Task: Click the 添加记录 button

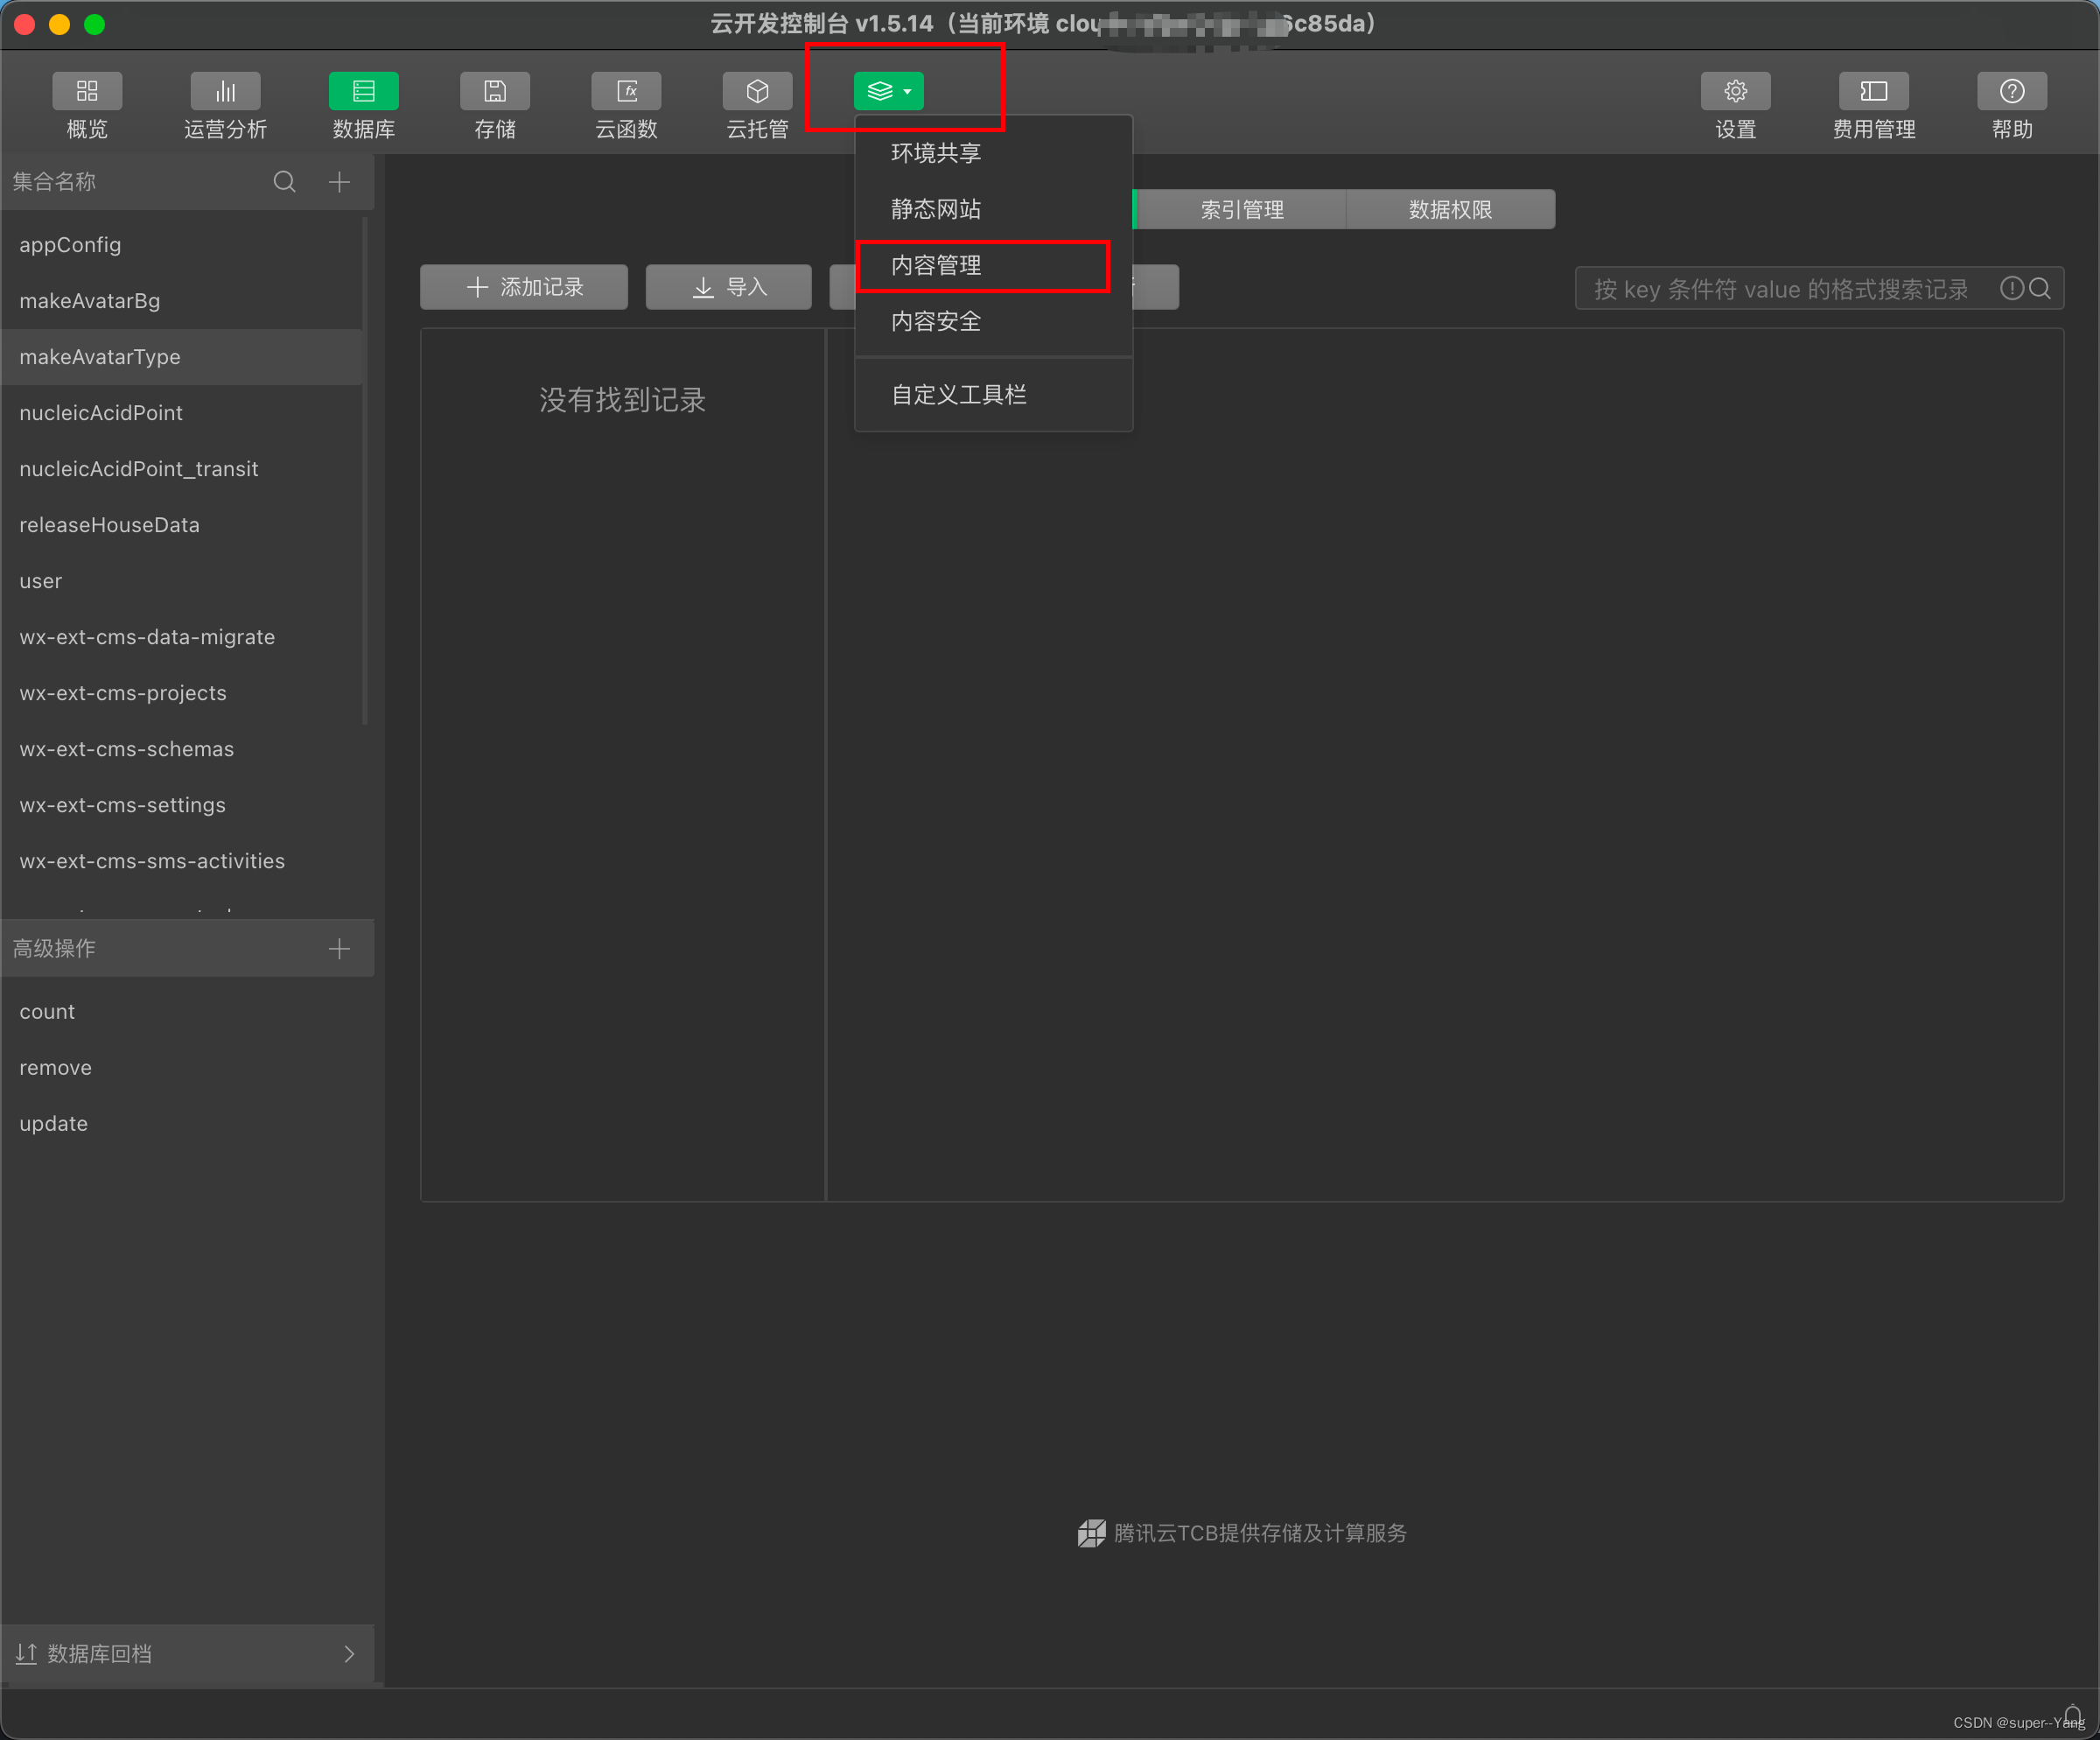Action: coord(524,287)
